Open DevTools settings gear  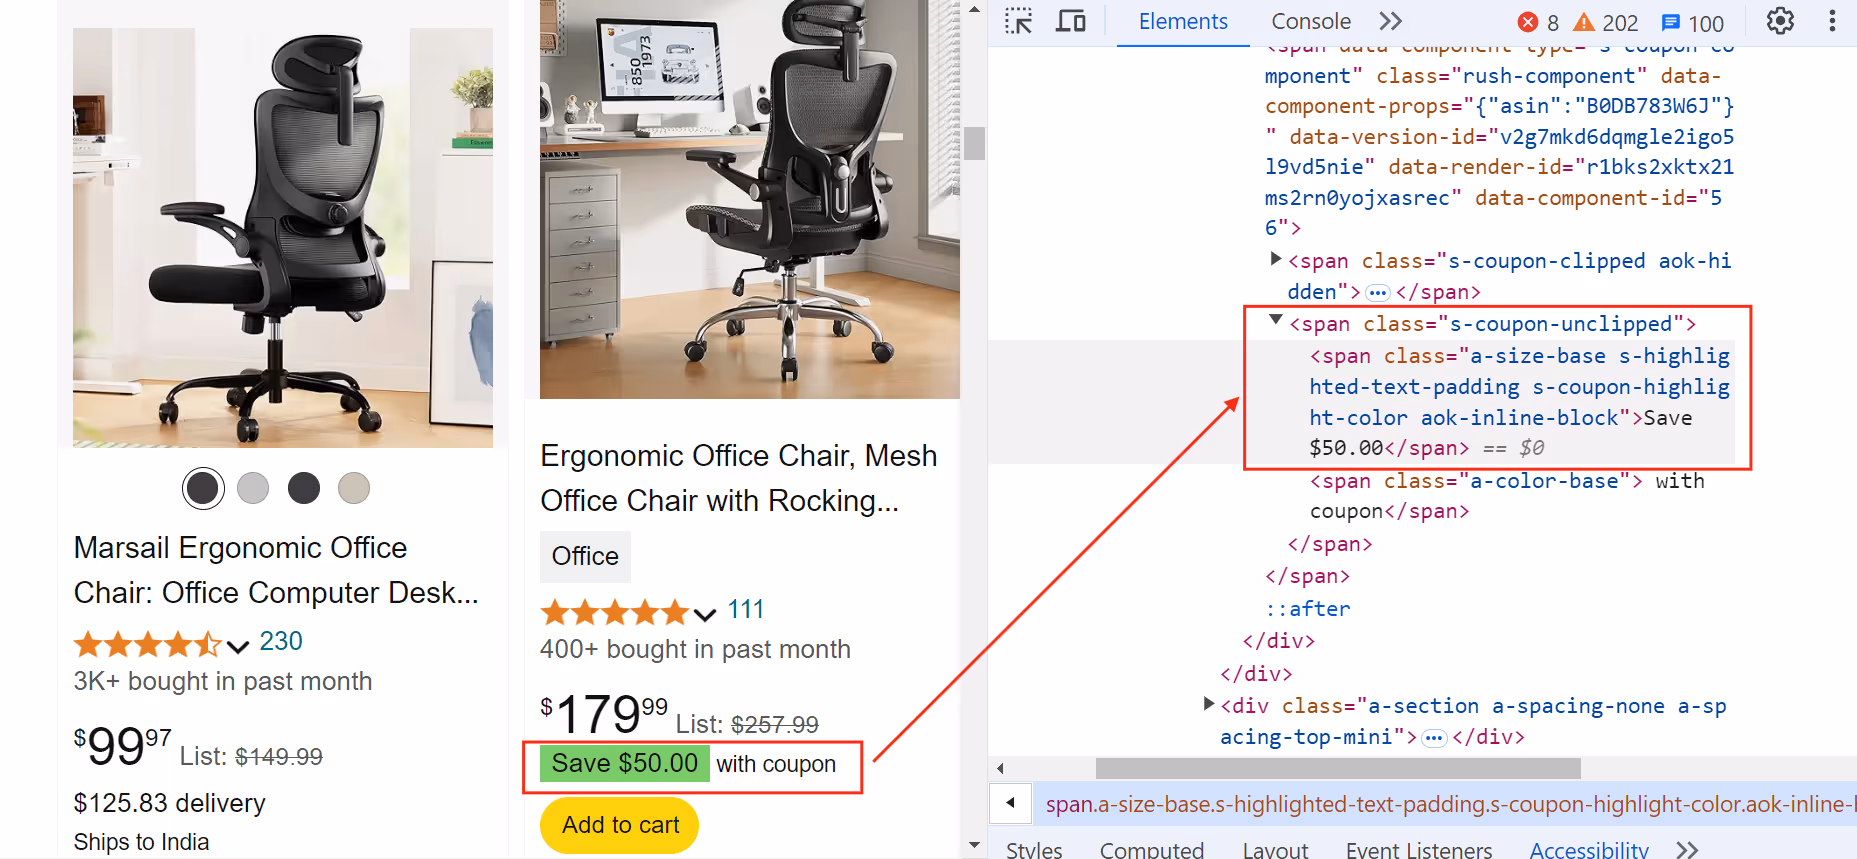point(1780,21)
